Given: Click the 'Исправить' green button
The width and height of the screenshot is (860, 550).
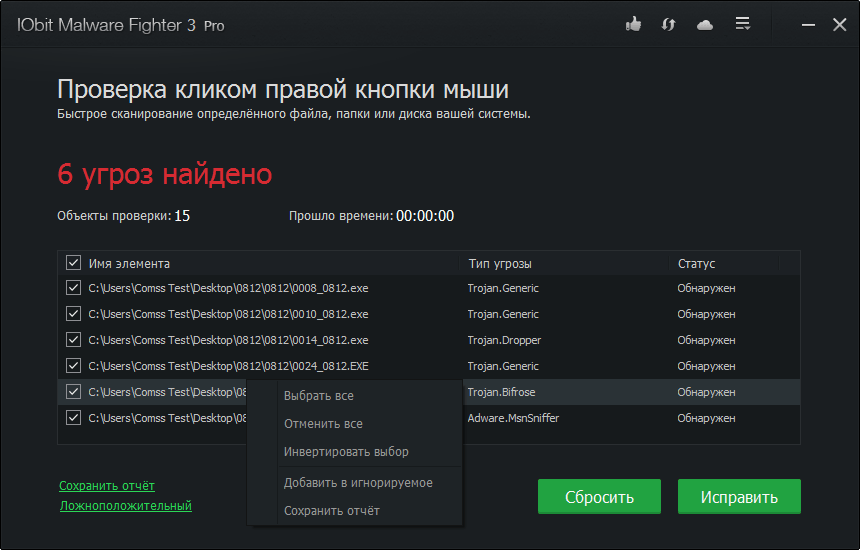Looking at the screenshot, I should pyautogui.click(x=739, y=497).
